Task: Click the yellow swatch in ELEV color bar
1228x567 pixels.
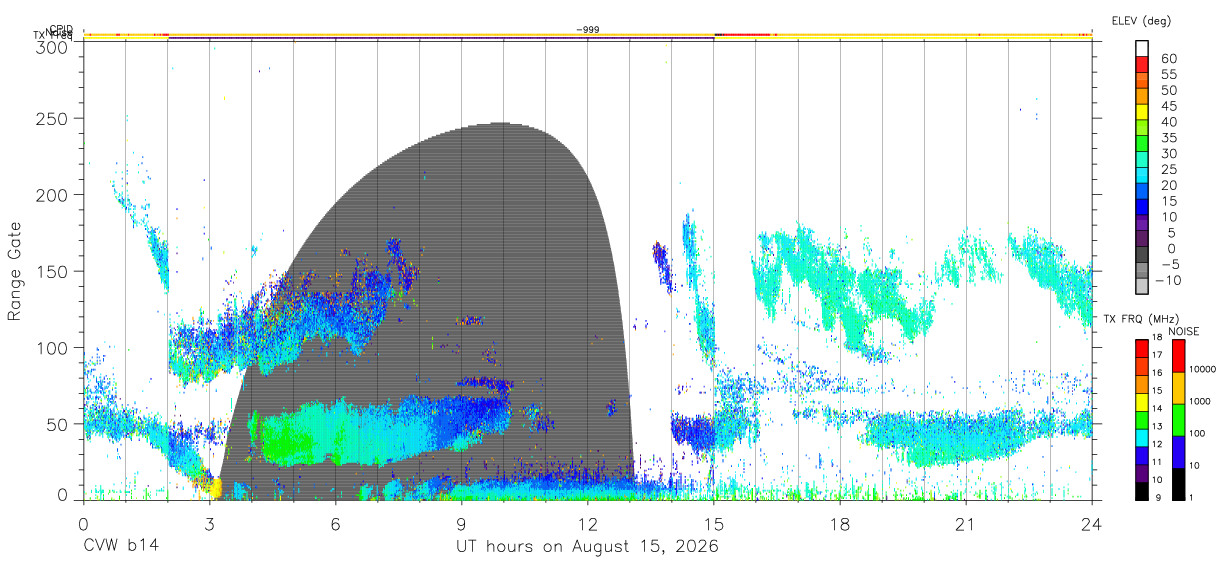Action: (1142, 112)
